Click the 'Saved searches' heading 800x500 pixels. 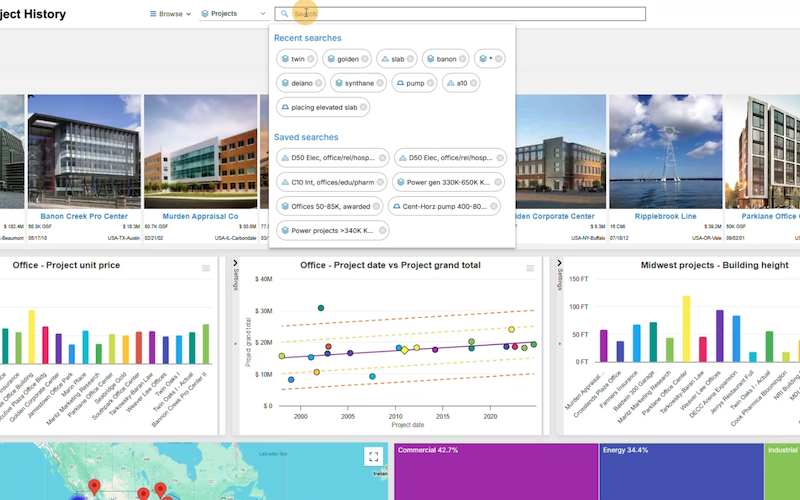tap(306, 137)
